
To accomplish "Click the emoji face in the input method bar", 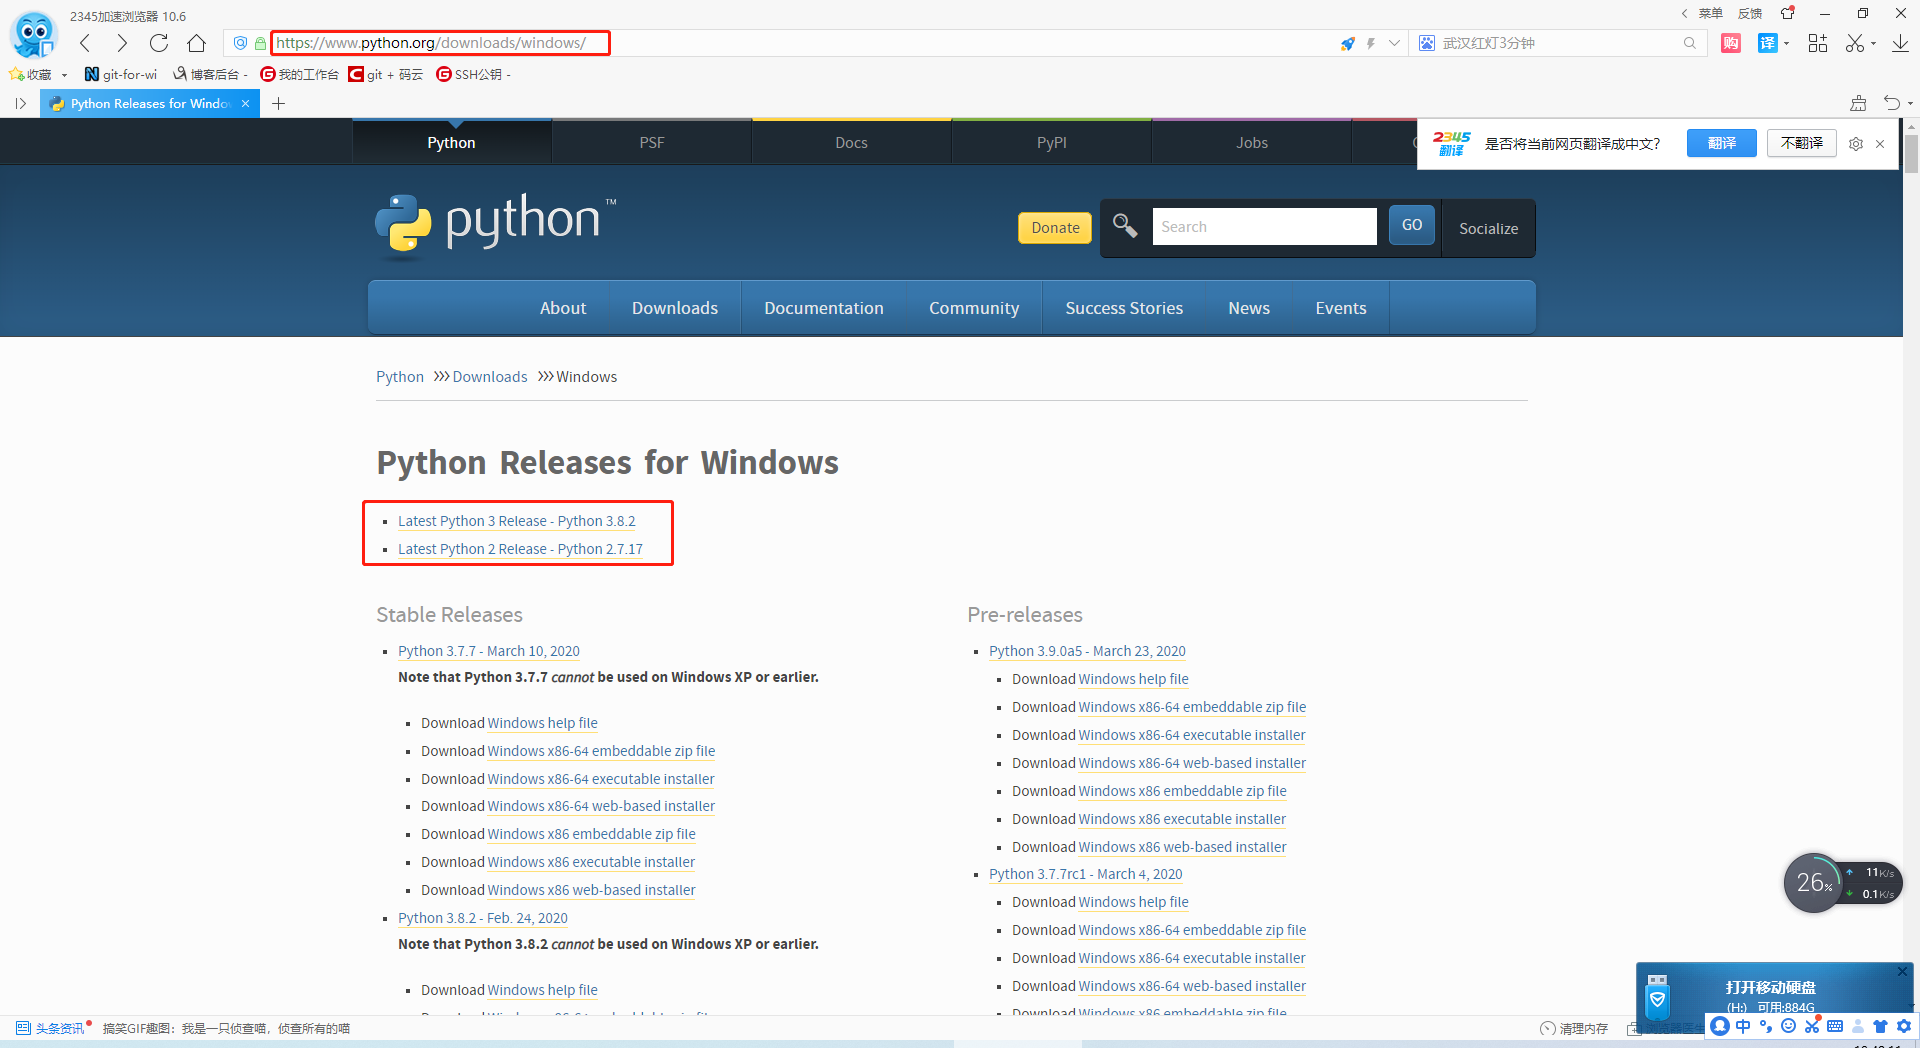I will [x=1789, y=1026].
